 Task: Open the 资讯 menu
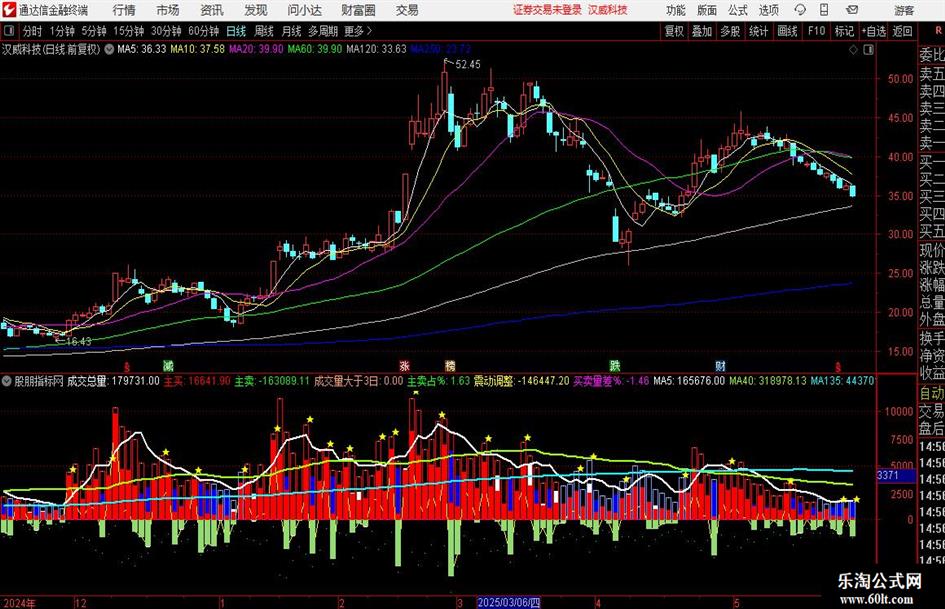(212, 10)
